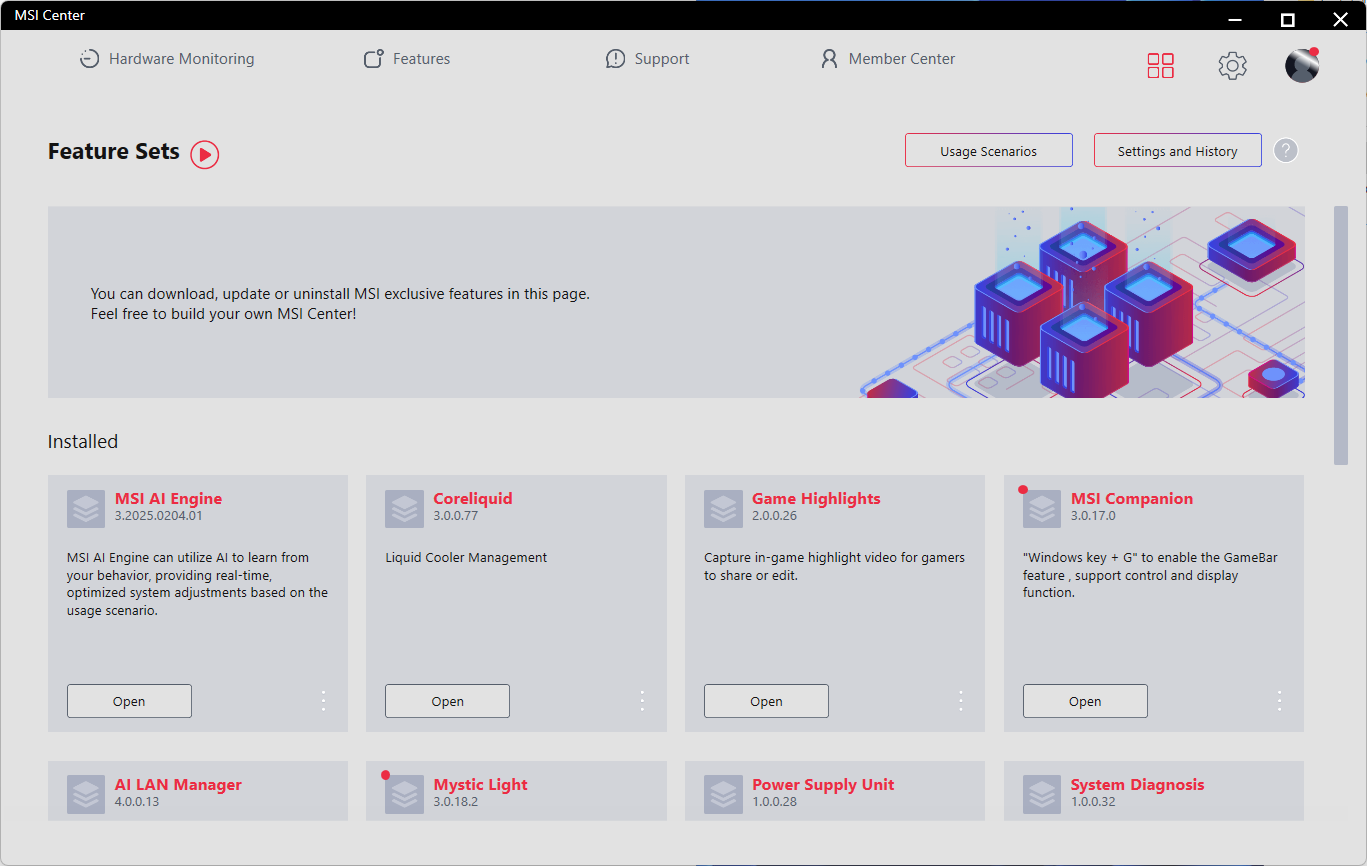Click the Hardware Monitoring gauge icon

(x=90, y=59)
